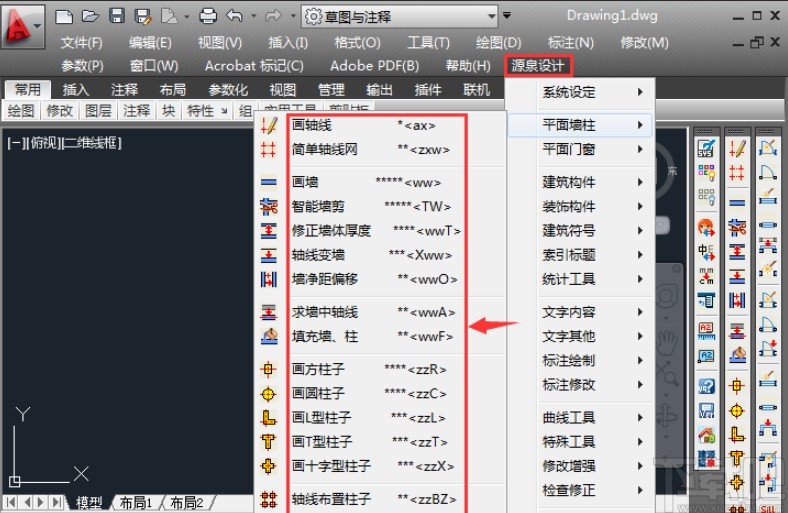788x513 pixels.
Task: Open the 草图与注释 workspace dropdown
Action: 400,17
